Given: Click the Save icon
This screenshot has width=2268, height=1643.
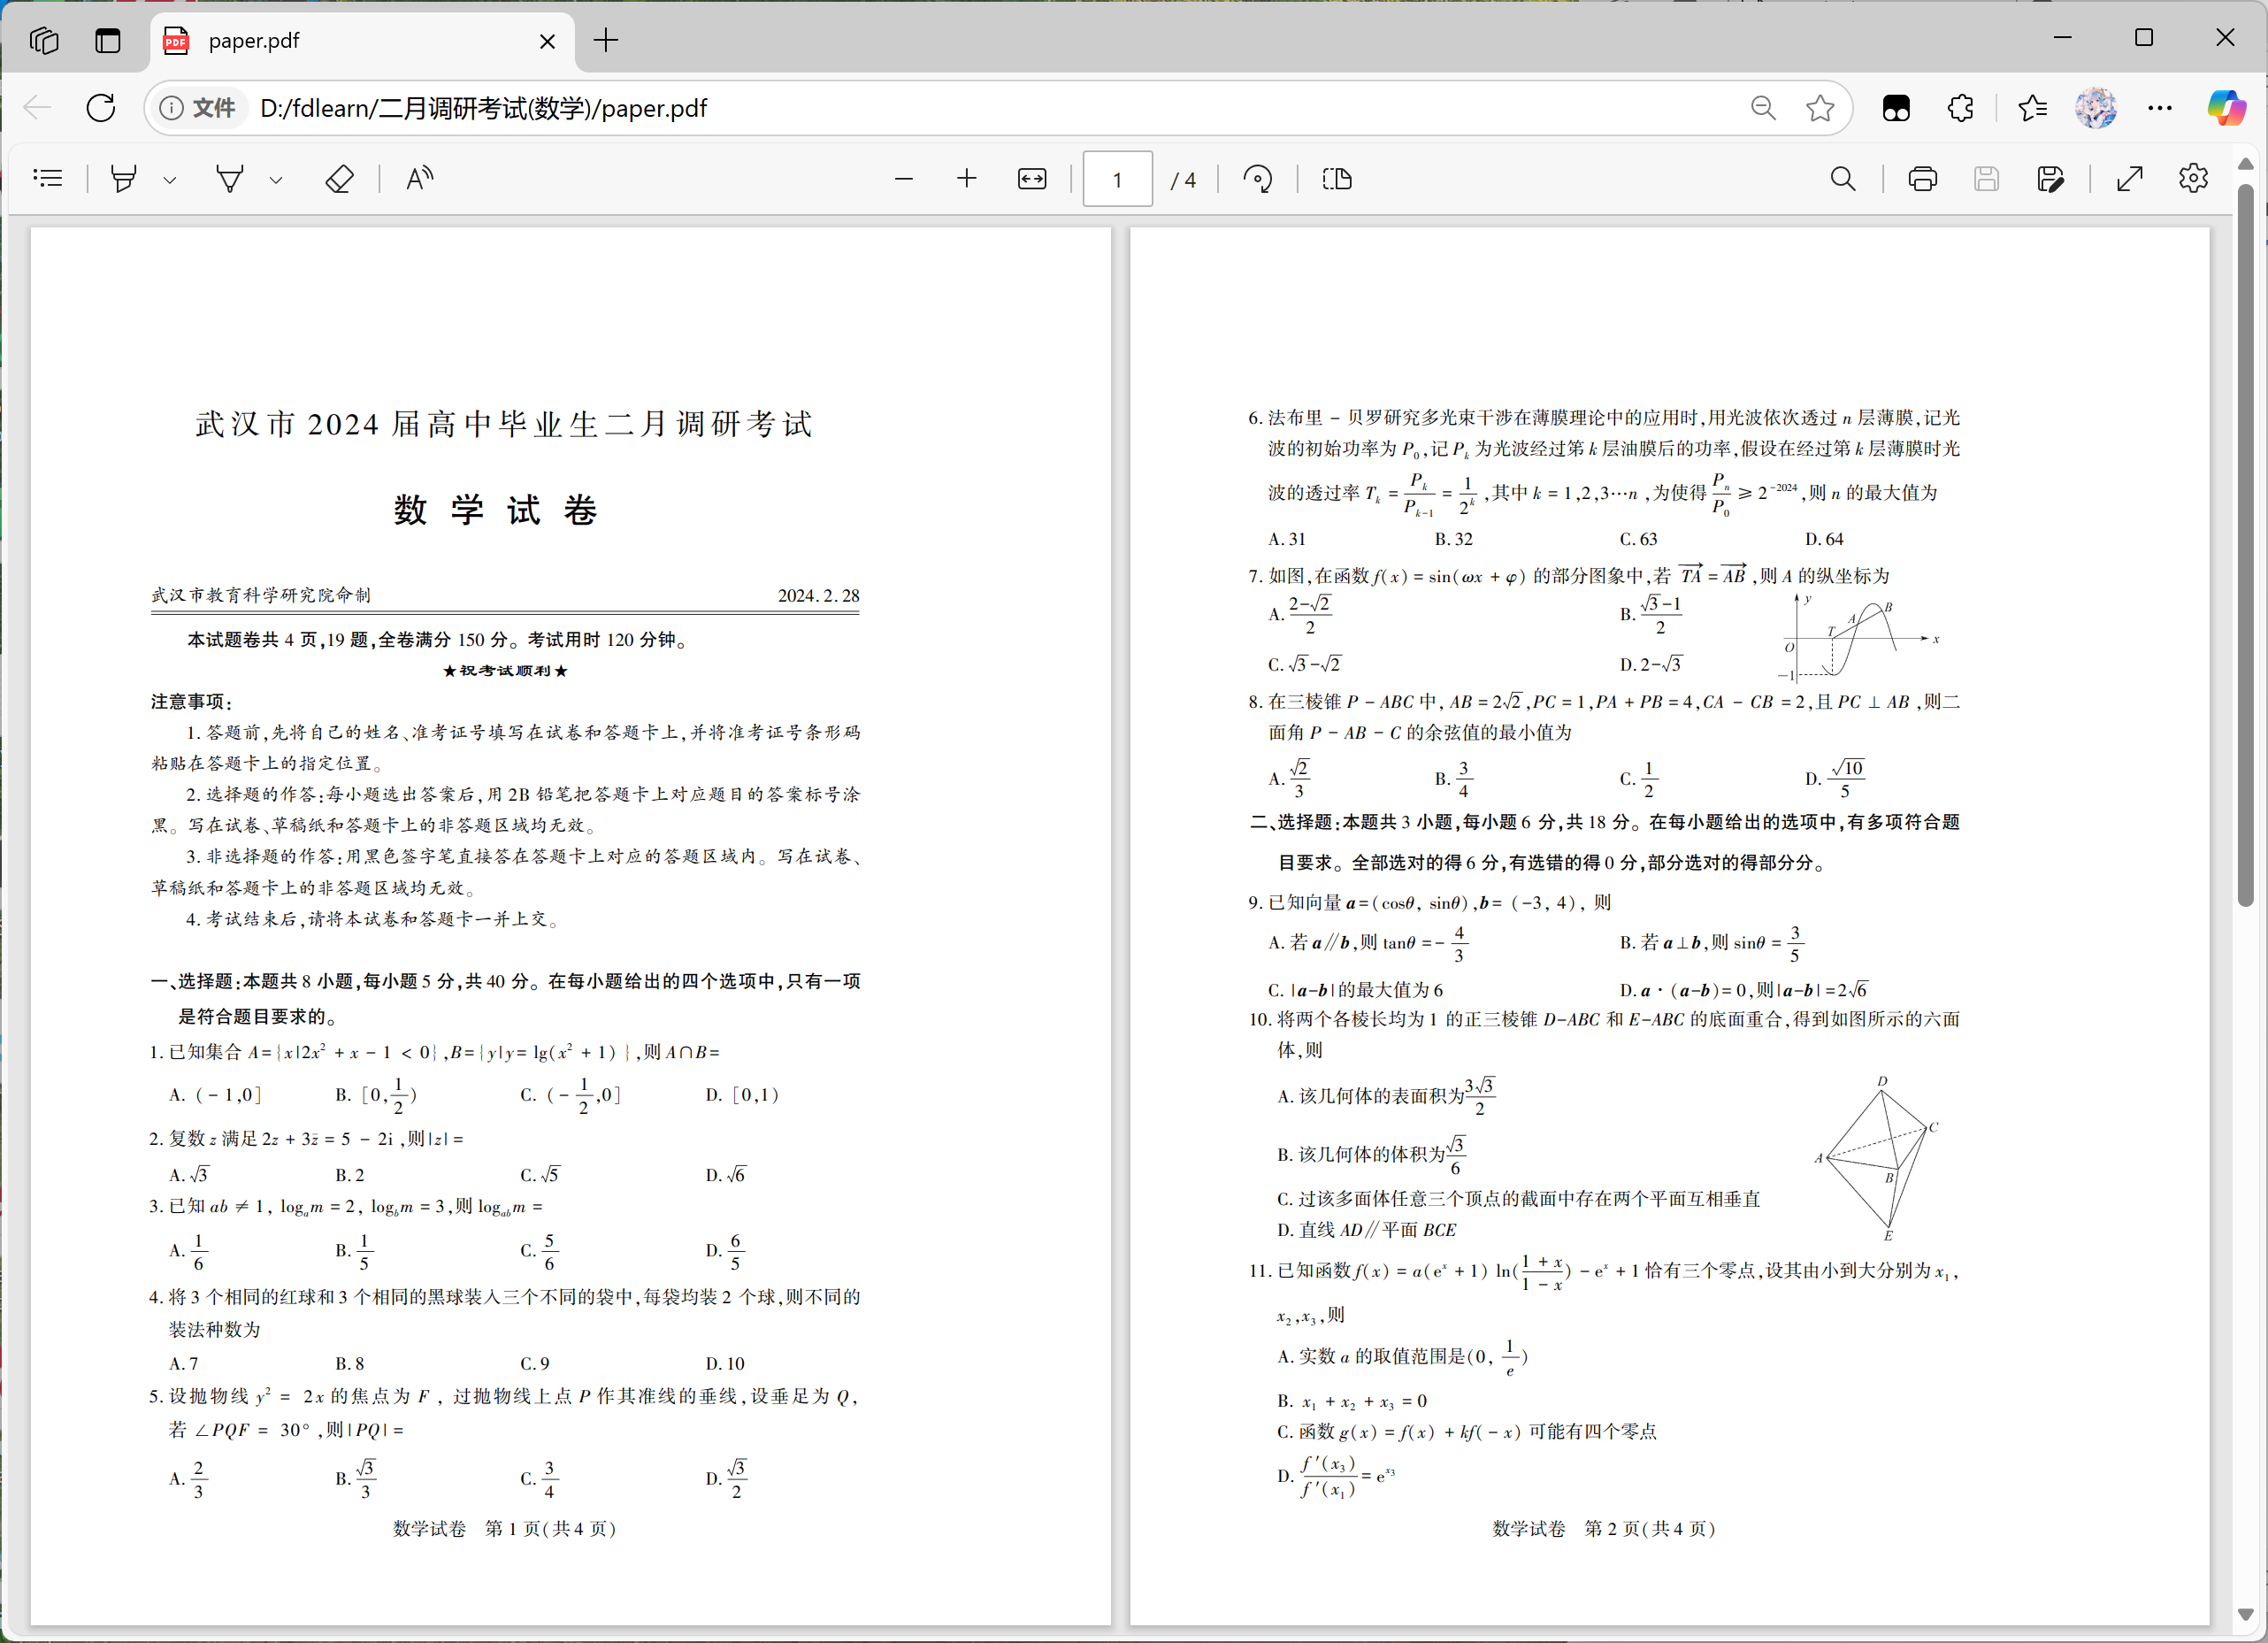Looking at the screenshot, I should click(1986, 179).
